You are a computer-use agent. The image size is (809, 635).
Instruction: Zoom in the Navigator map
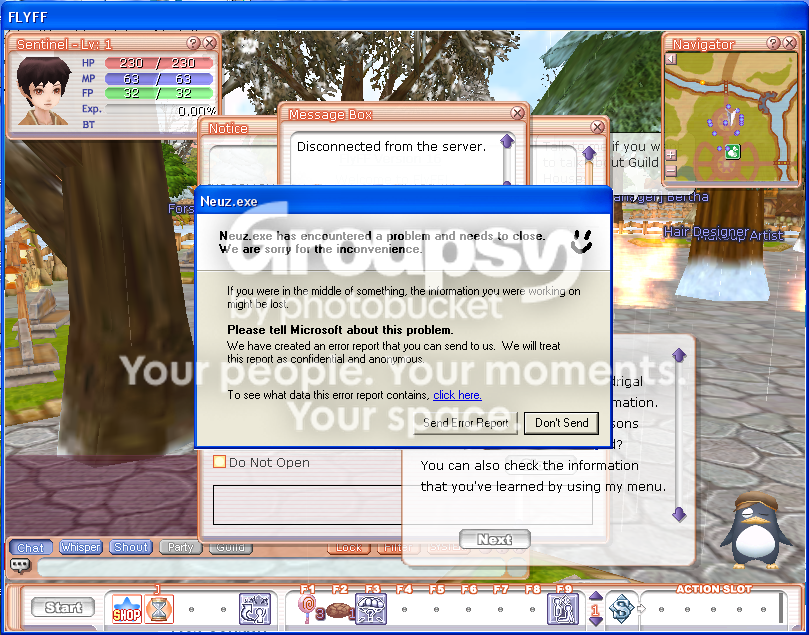pyautogui.click(x=671, y=154)
